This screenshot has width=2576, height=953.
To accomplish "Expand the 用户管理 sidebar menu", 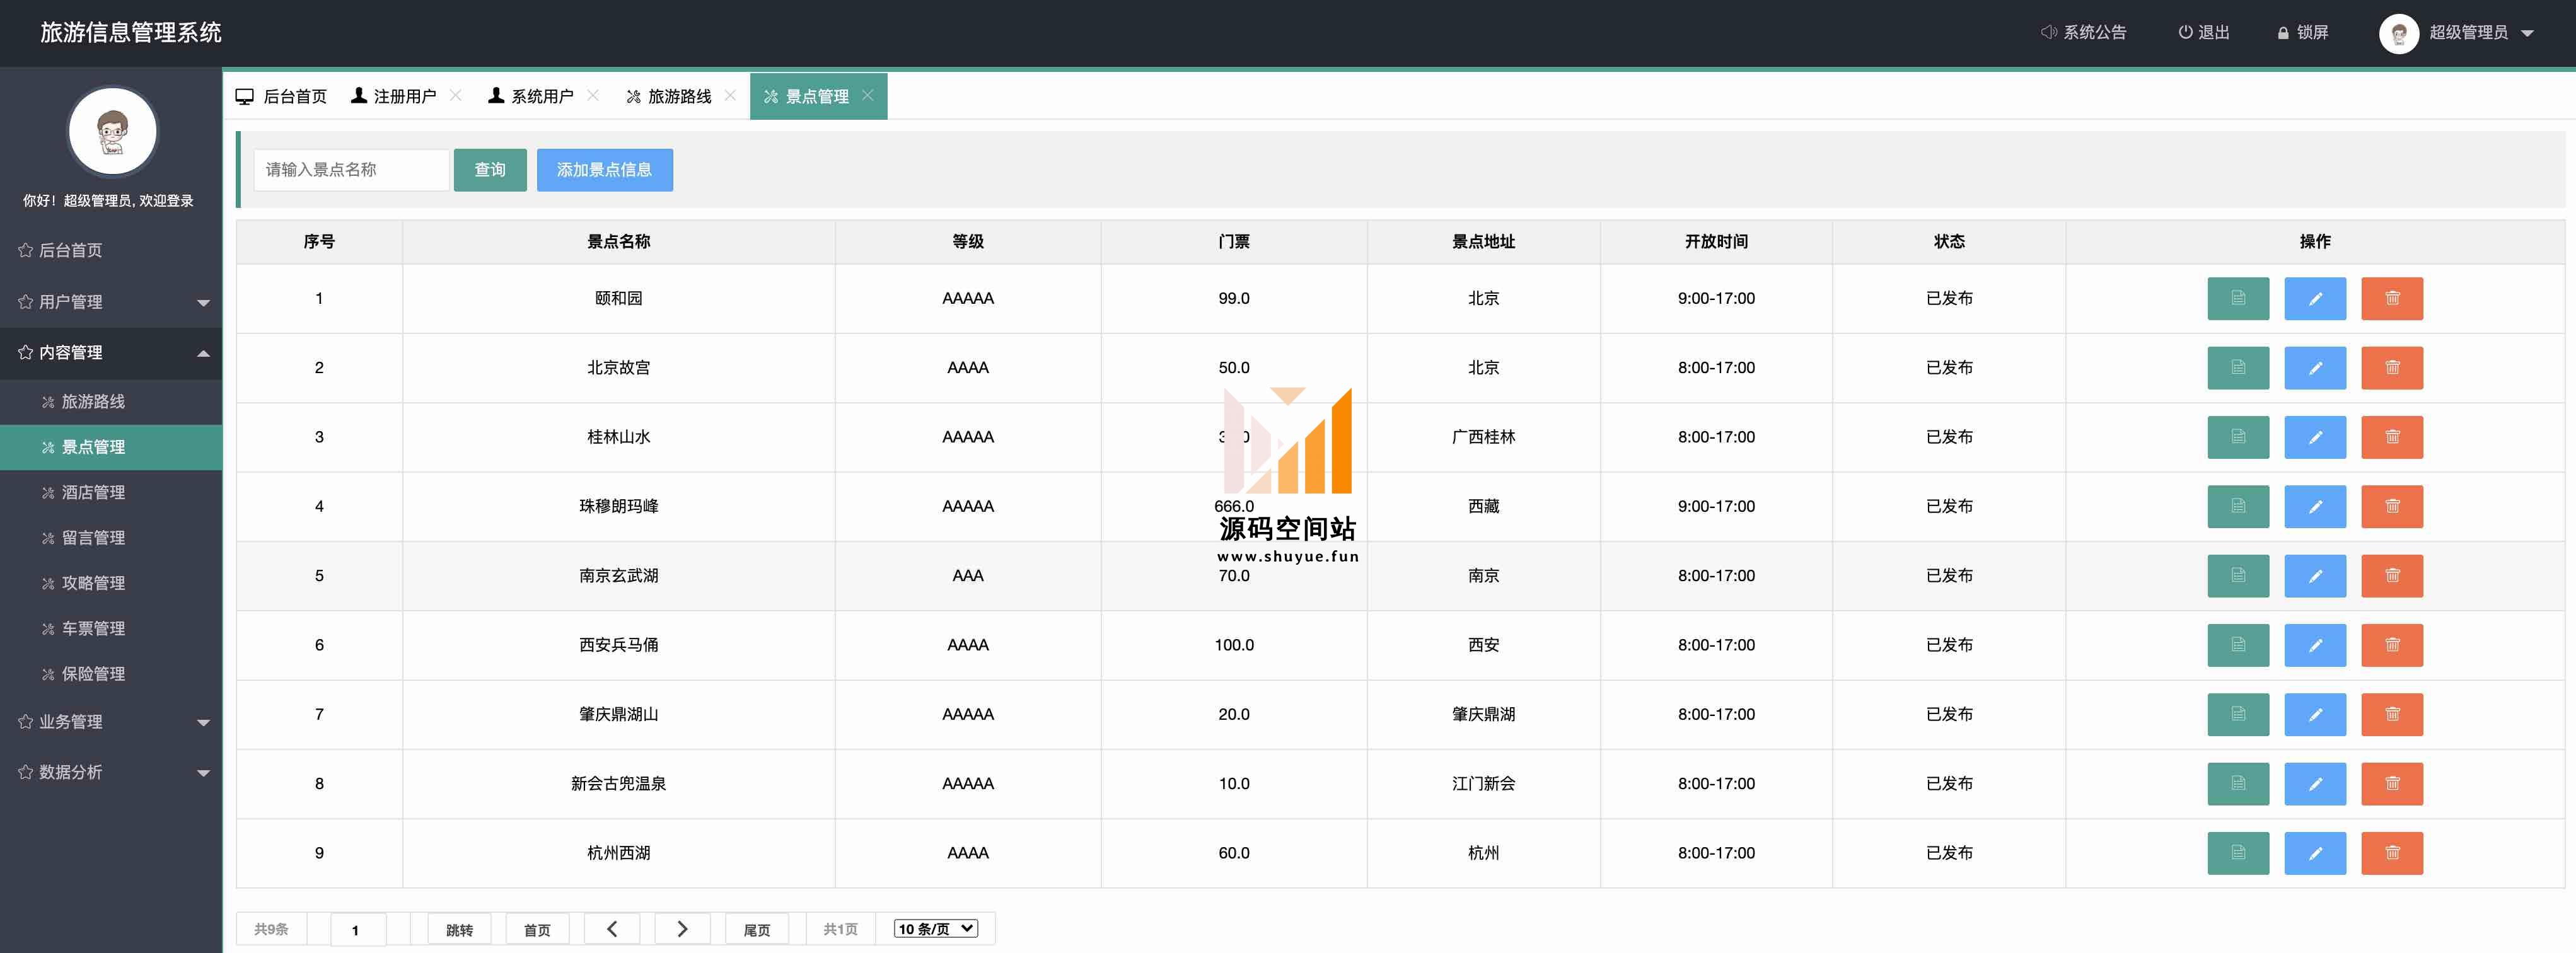I will click(x=111, y=302).
